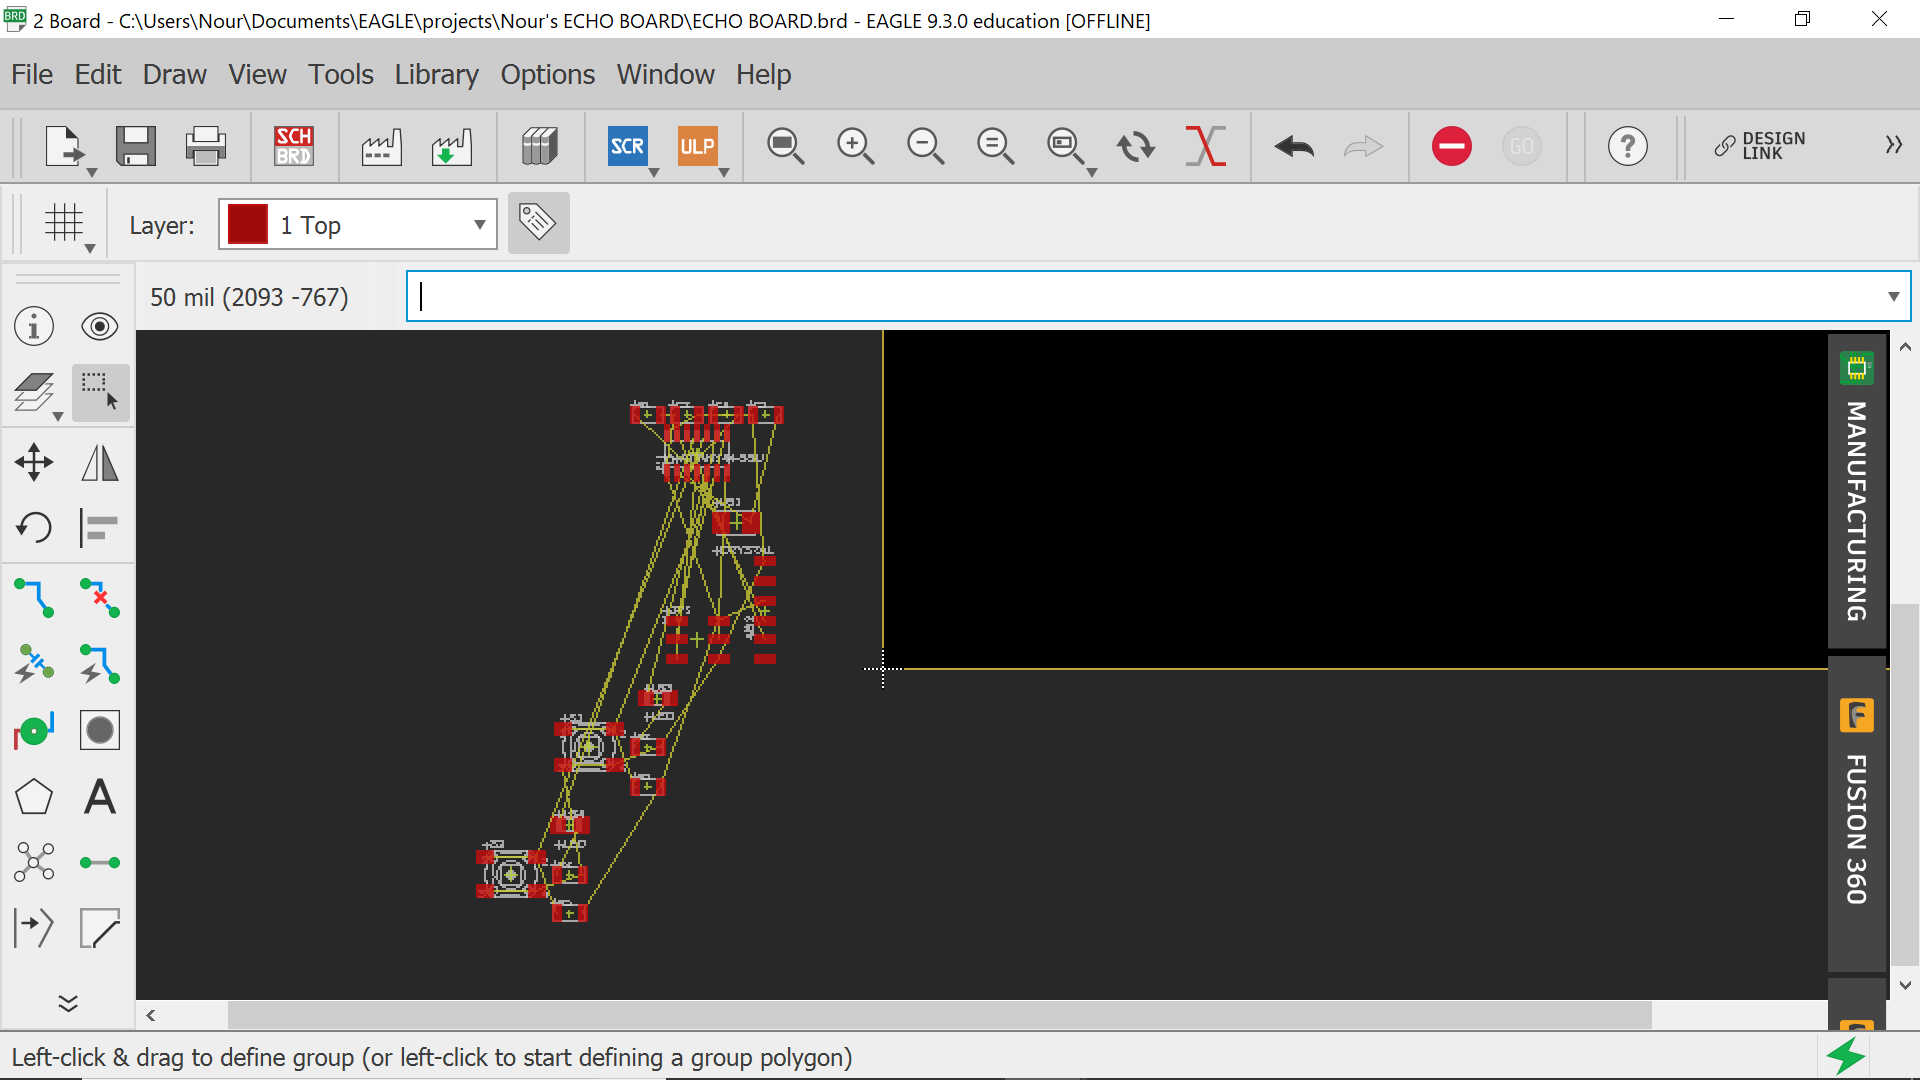
Task: Click the red layer color swatch
Action: pyautogui.click(x=247, y=225)
